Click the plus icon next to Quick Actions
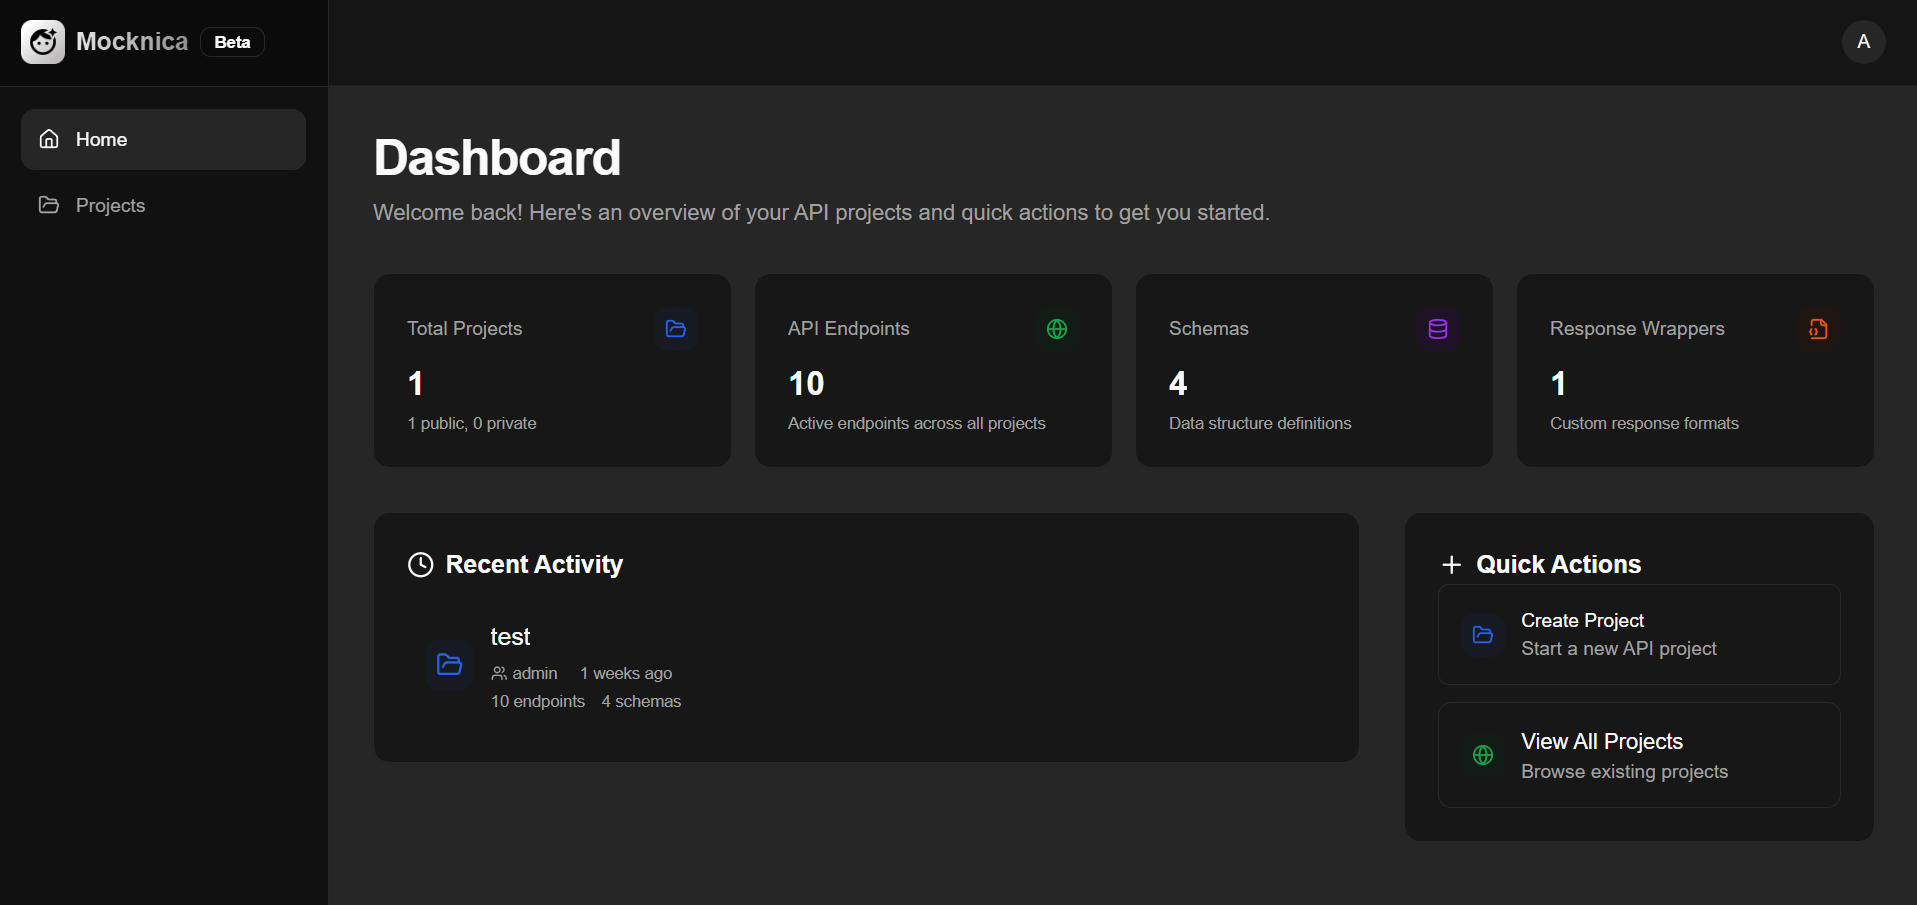Viewport: 1917px width, 905px height. pyautogui.click(x=1451, y=564)
